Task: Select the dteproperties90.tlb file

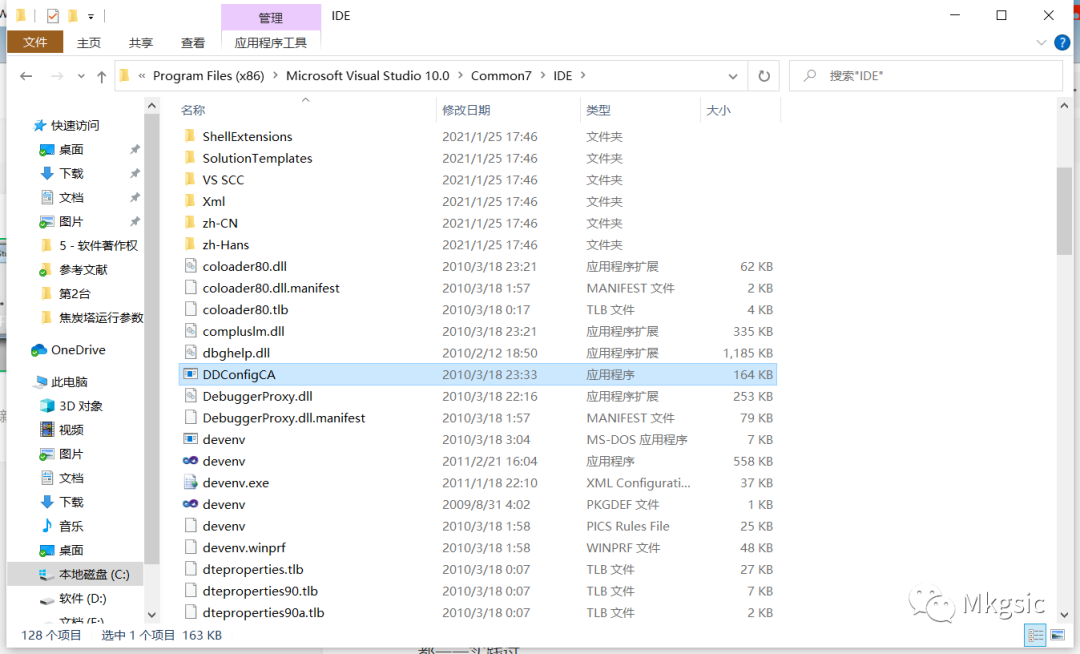Action: click(260, 591)
